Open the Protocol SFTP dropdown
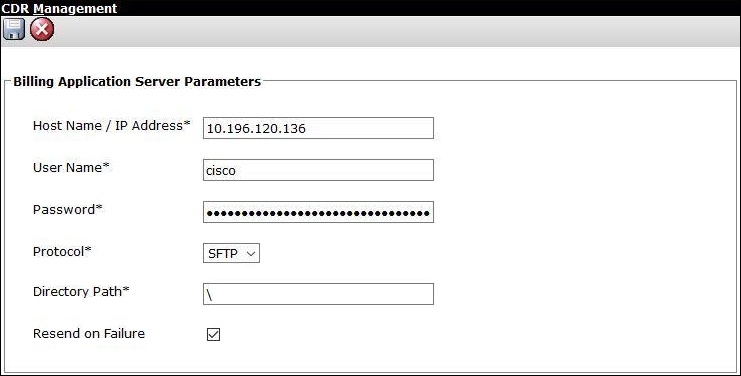This screenshot has height=376, width=741. pyautogui.click(x=231, y=253)
